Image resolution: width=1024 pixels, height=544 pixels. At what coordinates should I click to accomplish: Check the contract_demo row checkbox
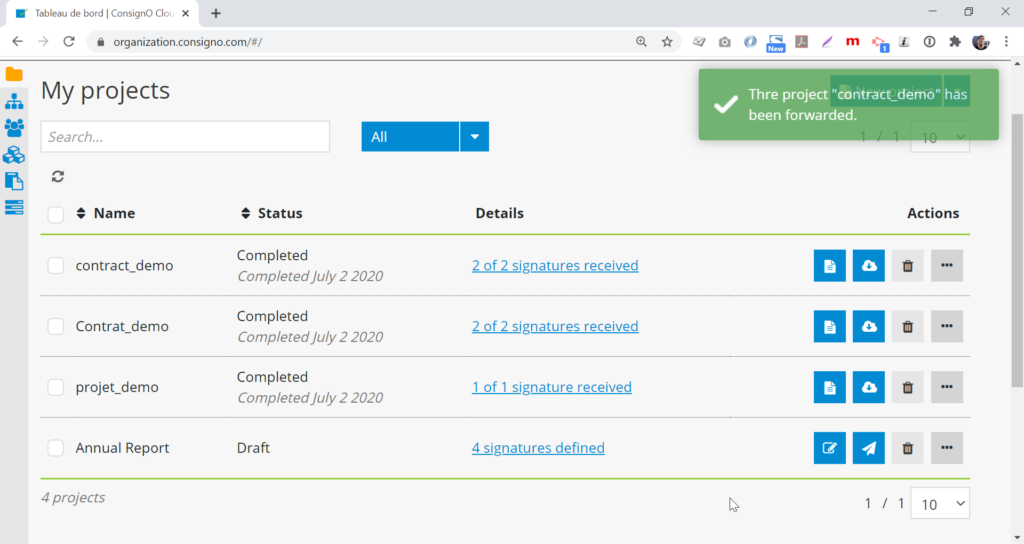(56, 266)
